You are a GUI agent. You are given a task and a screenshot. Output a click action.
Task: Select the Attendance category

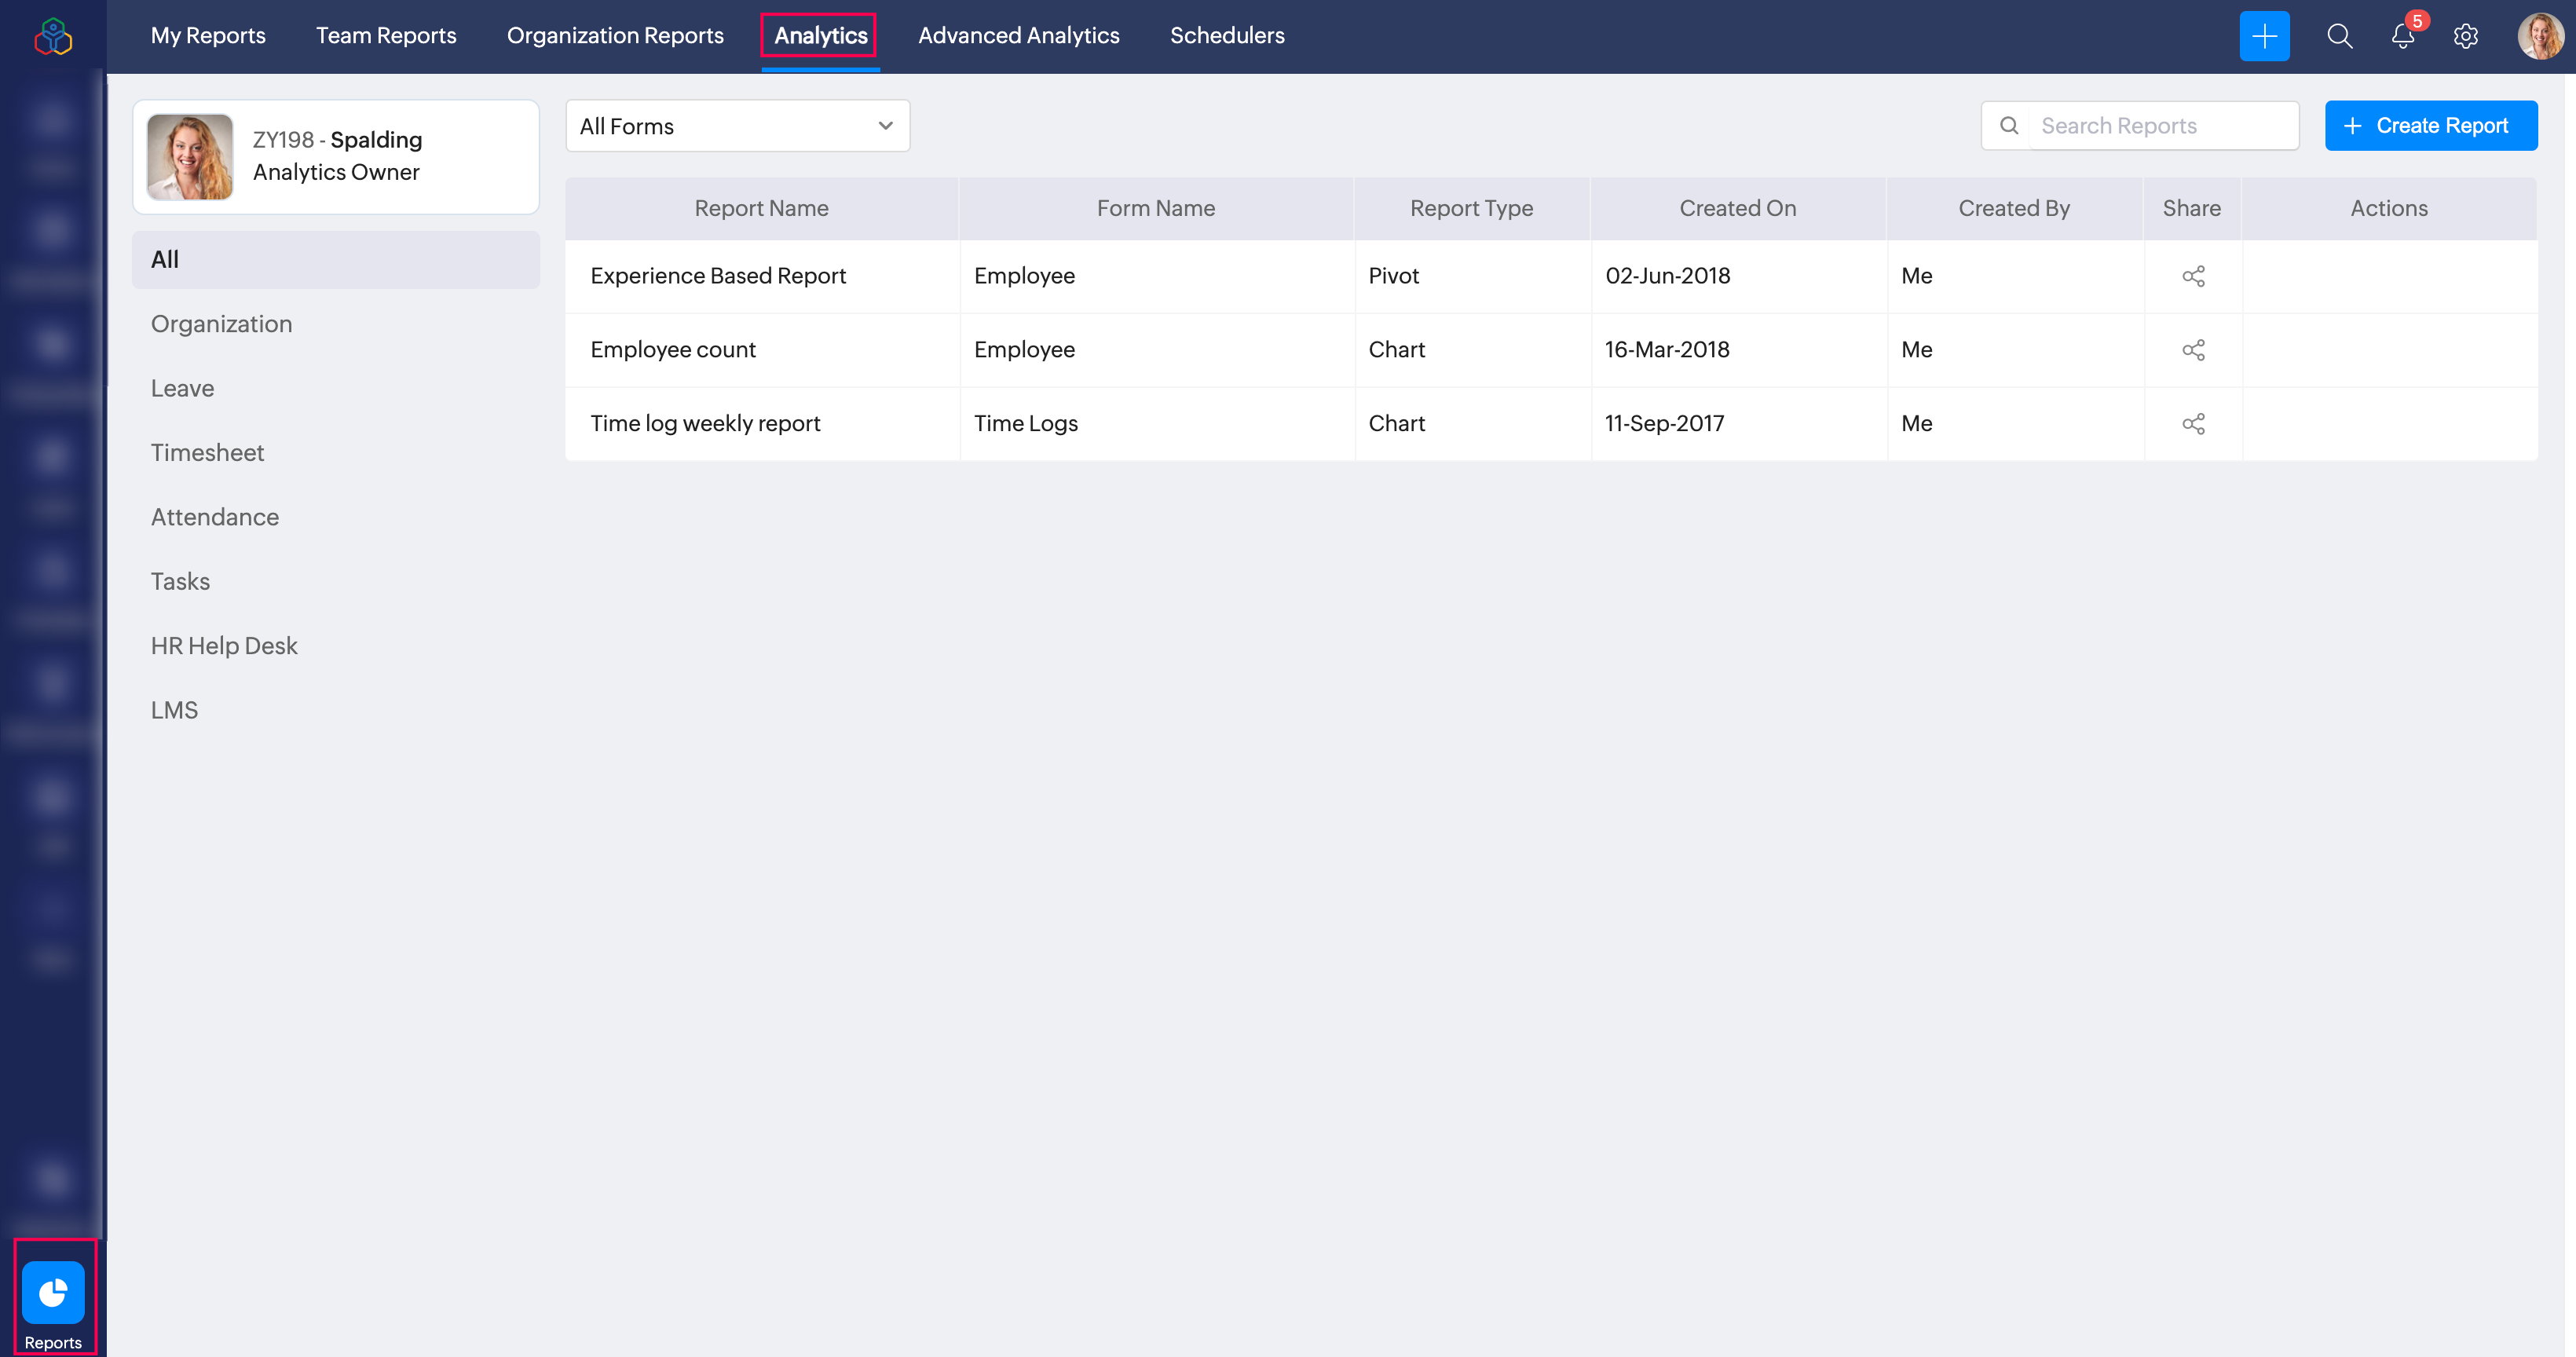pos(214,517)
